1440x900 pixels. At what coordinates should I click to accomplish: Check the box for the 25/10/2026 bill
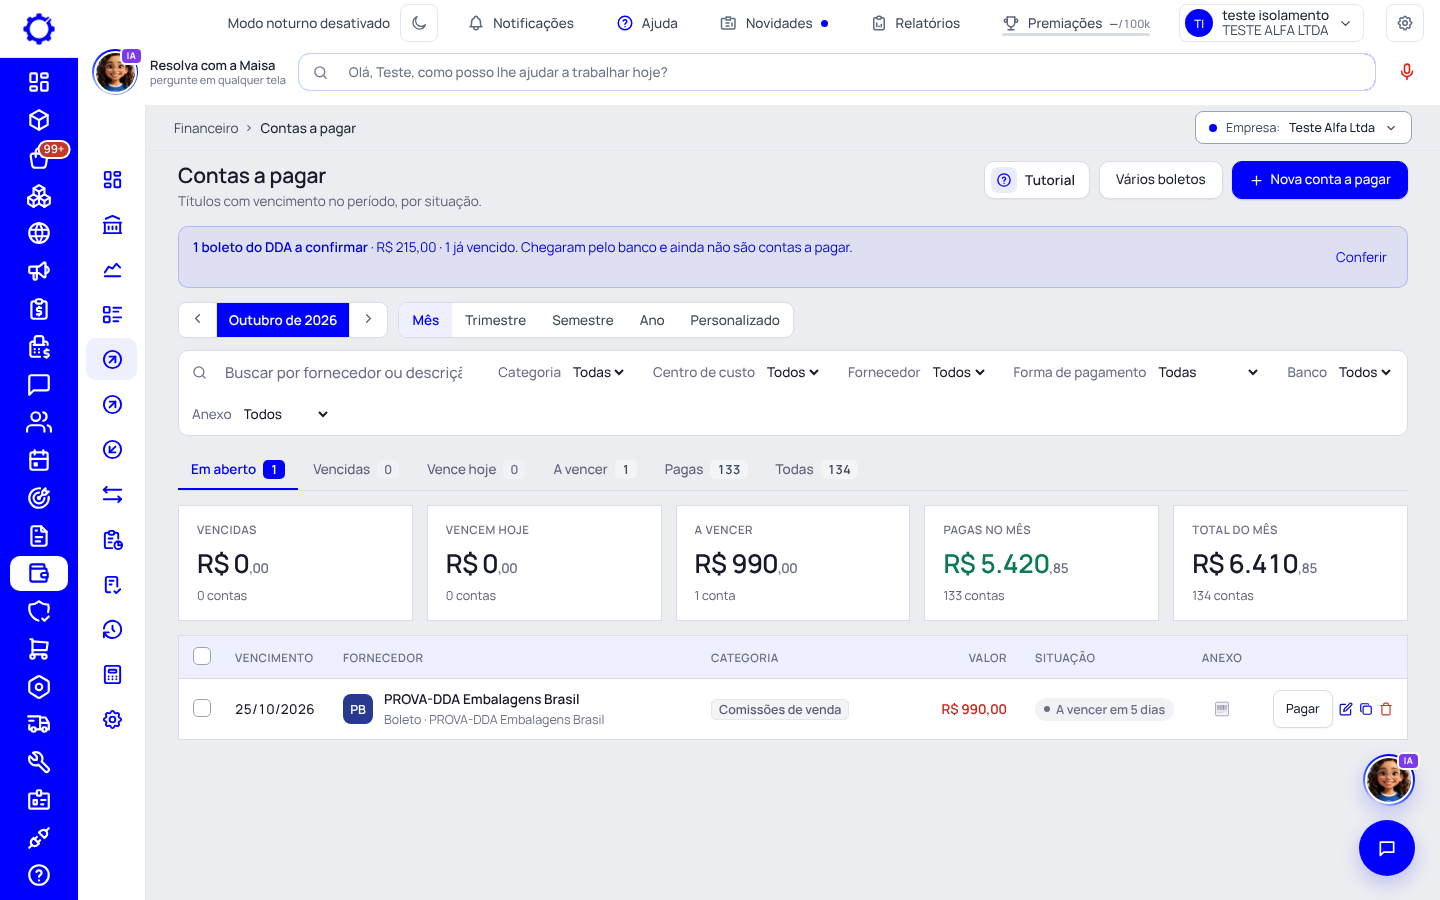[x=202, y=708]
